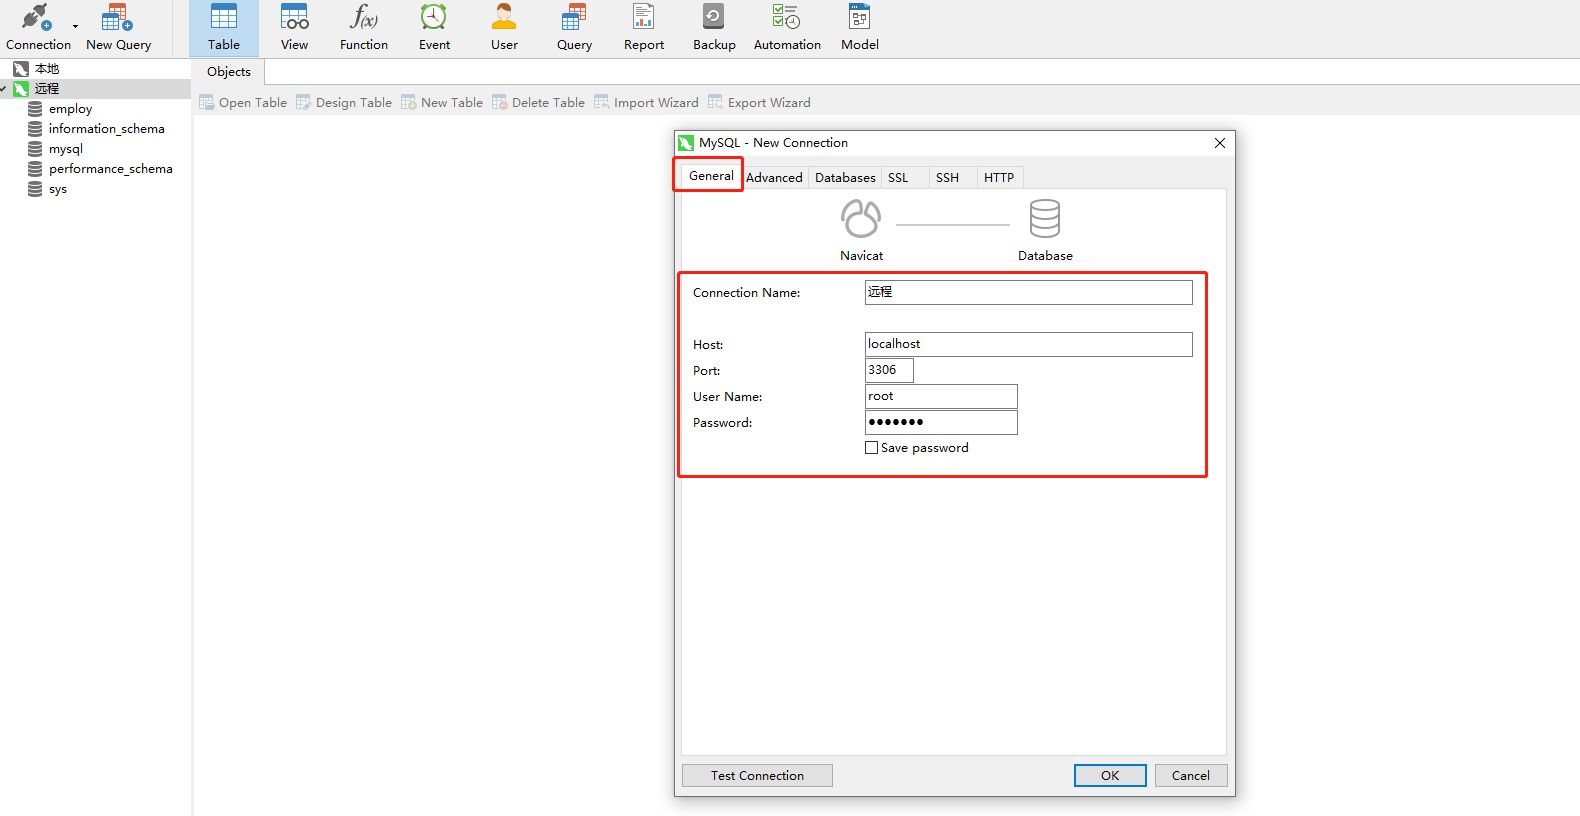Focus the Host input field
This screenshot has height=816, width=1580.
coord(1028,344)
